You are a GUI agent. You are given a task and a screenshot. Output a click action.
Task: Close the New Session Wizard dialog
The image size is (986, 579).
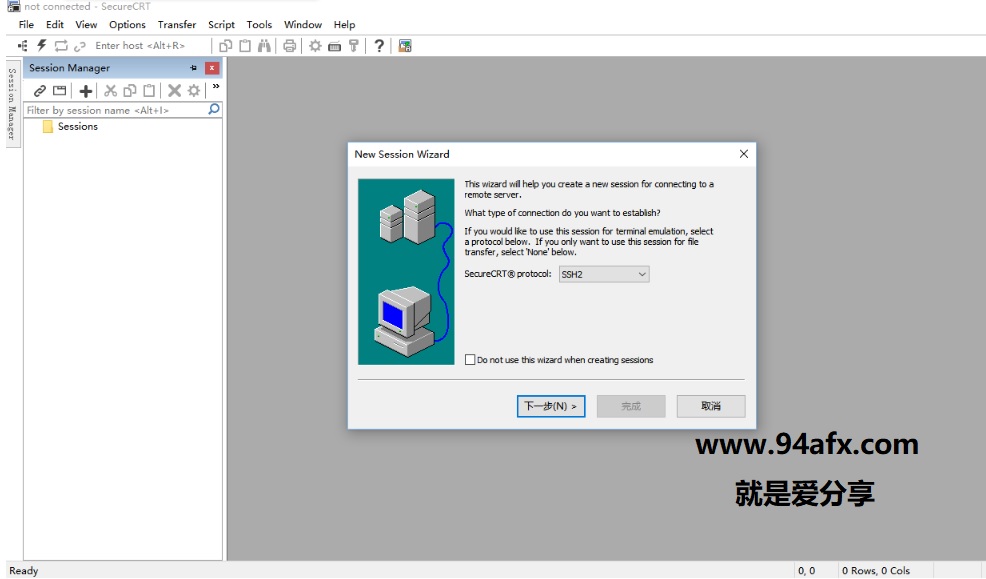tap(744, 154)
